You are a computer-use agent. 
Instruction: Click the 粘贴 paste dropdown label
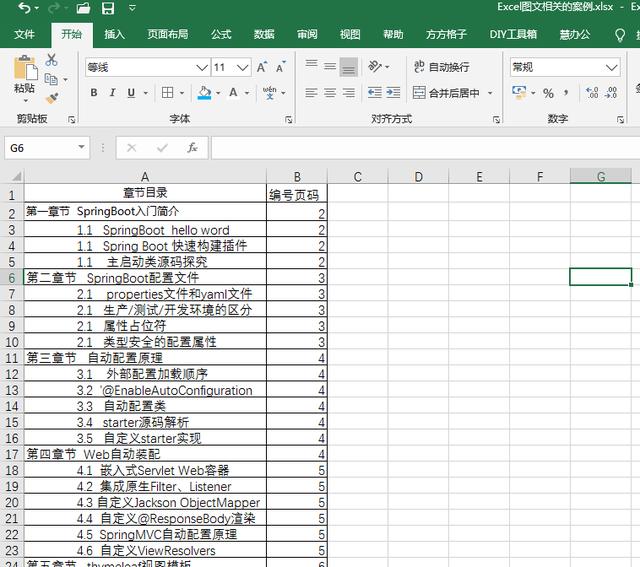click(24, 92)
